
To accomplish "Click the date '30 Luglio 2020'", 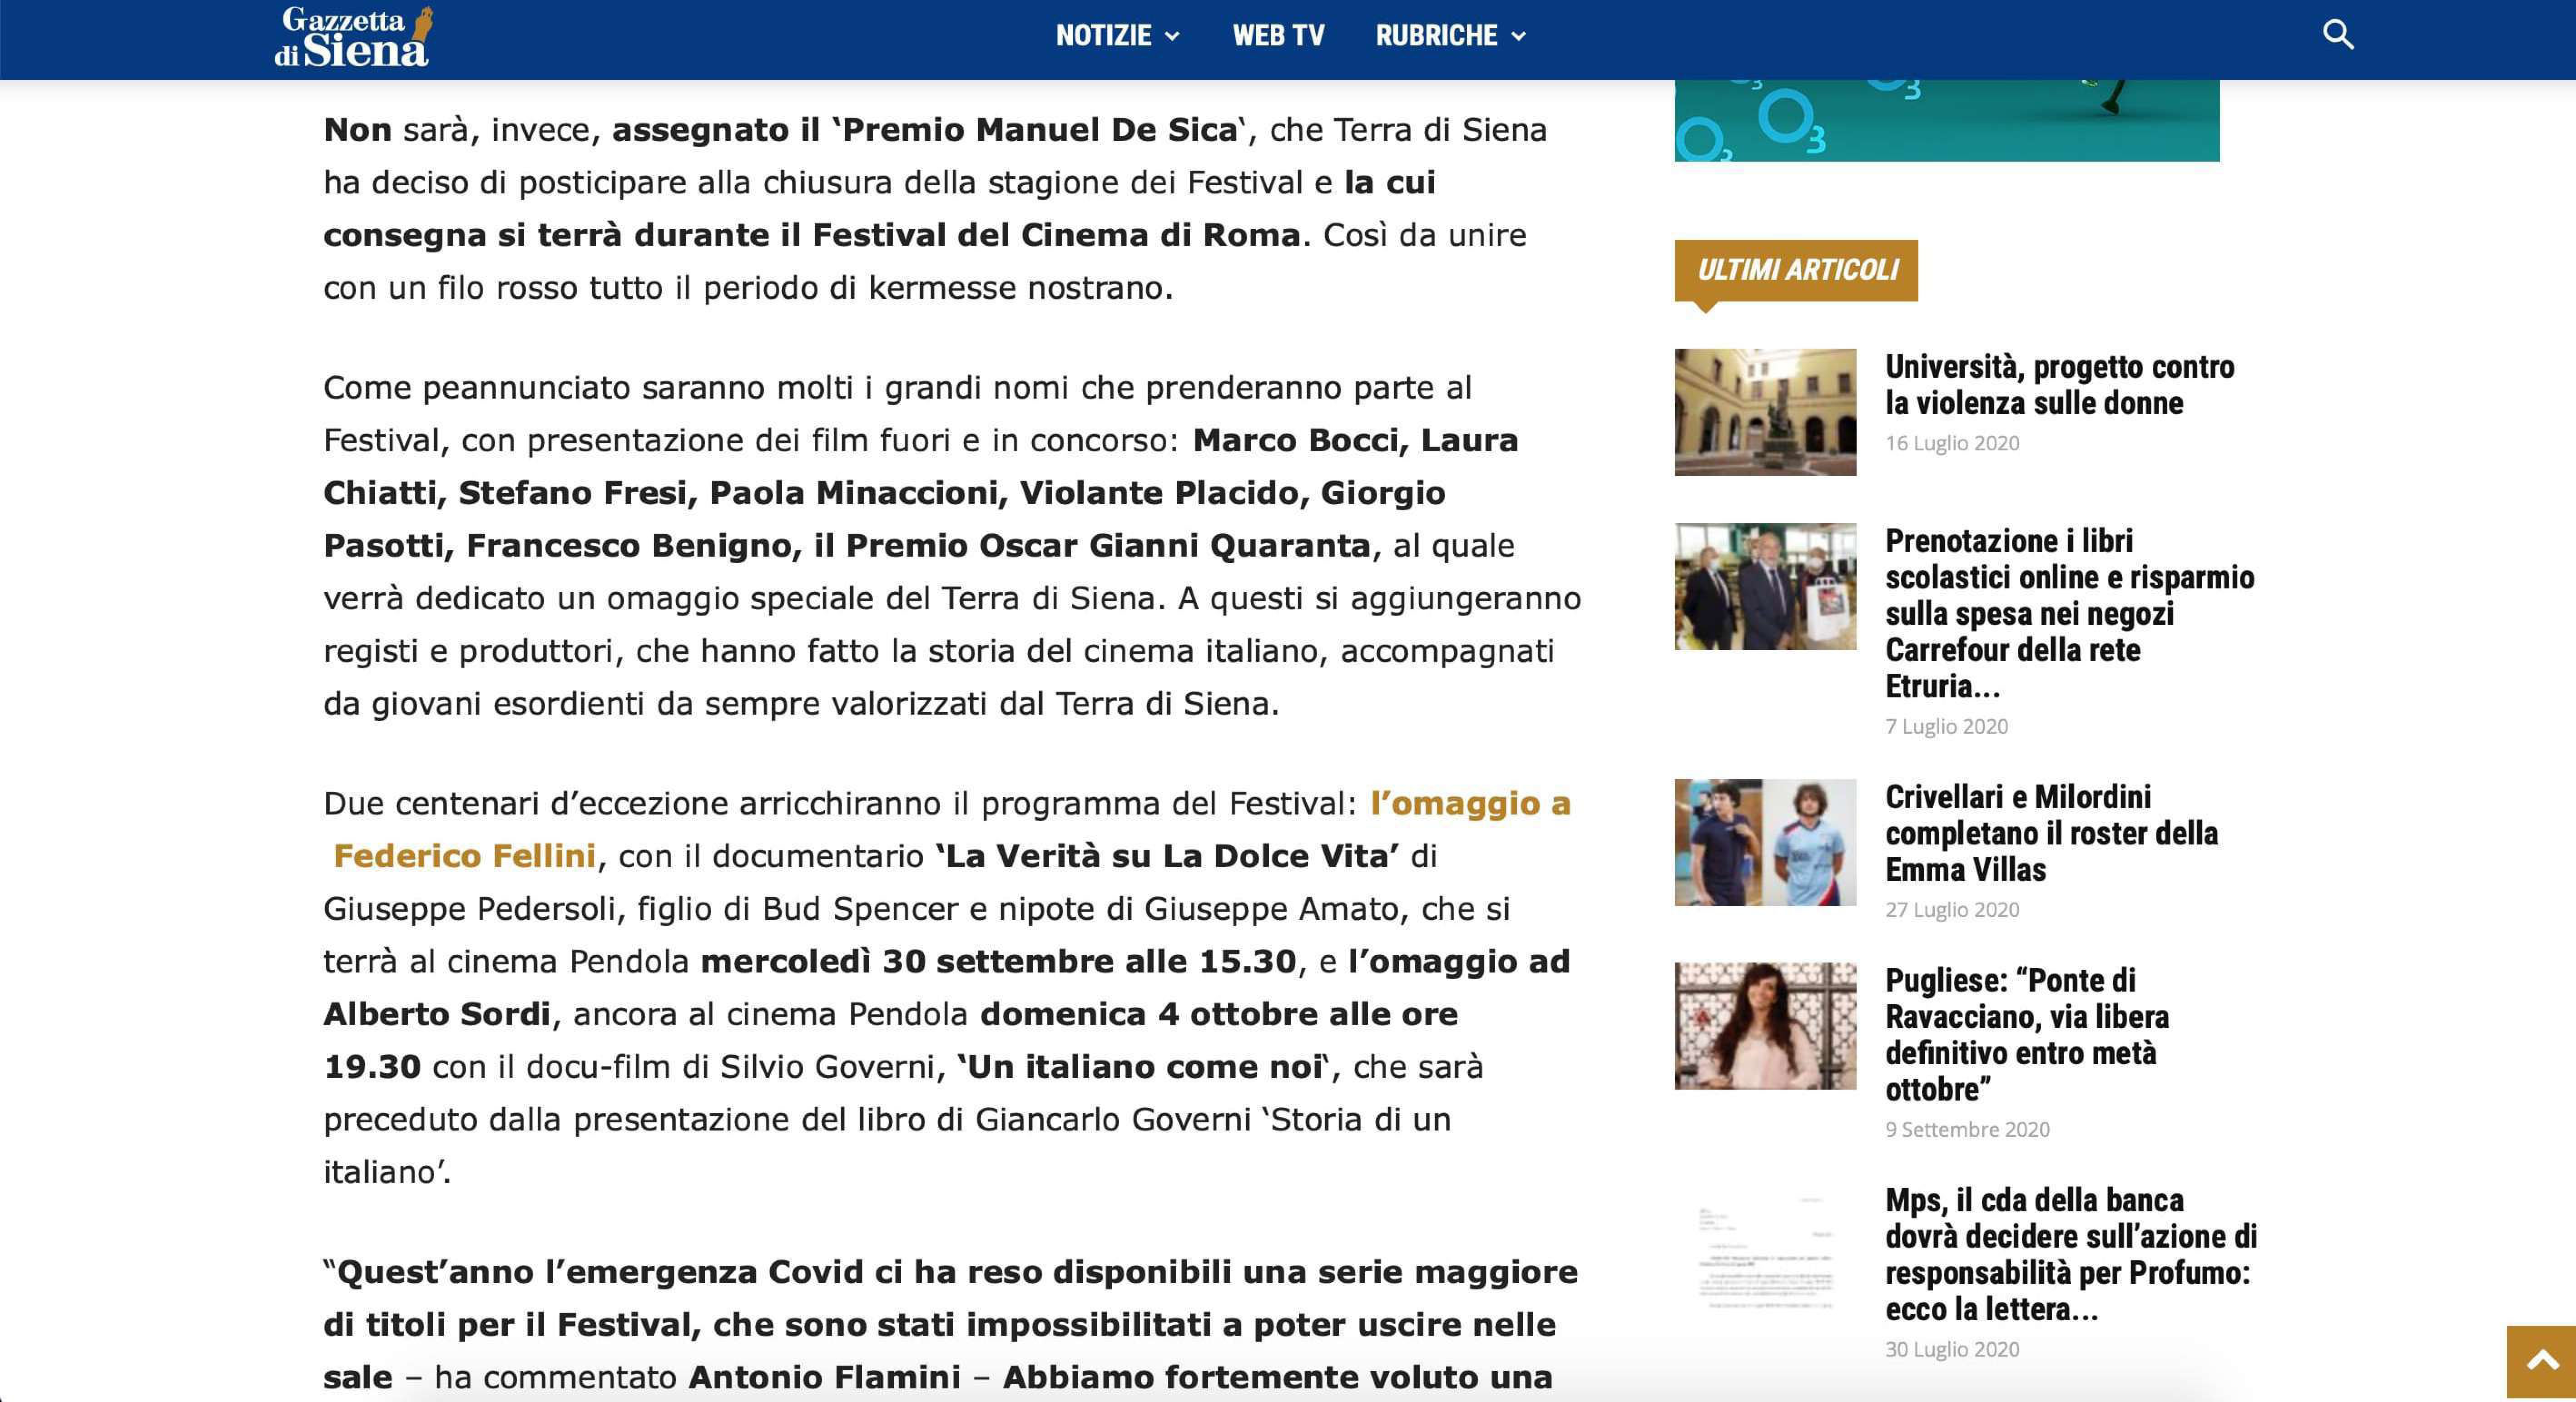I will pyautogui.click(x=1952, y=1350).
